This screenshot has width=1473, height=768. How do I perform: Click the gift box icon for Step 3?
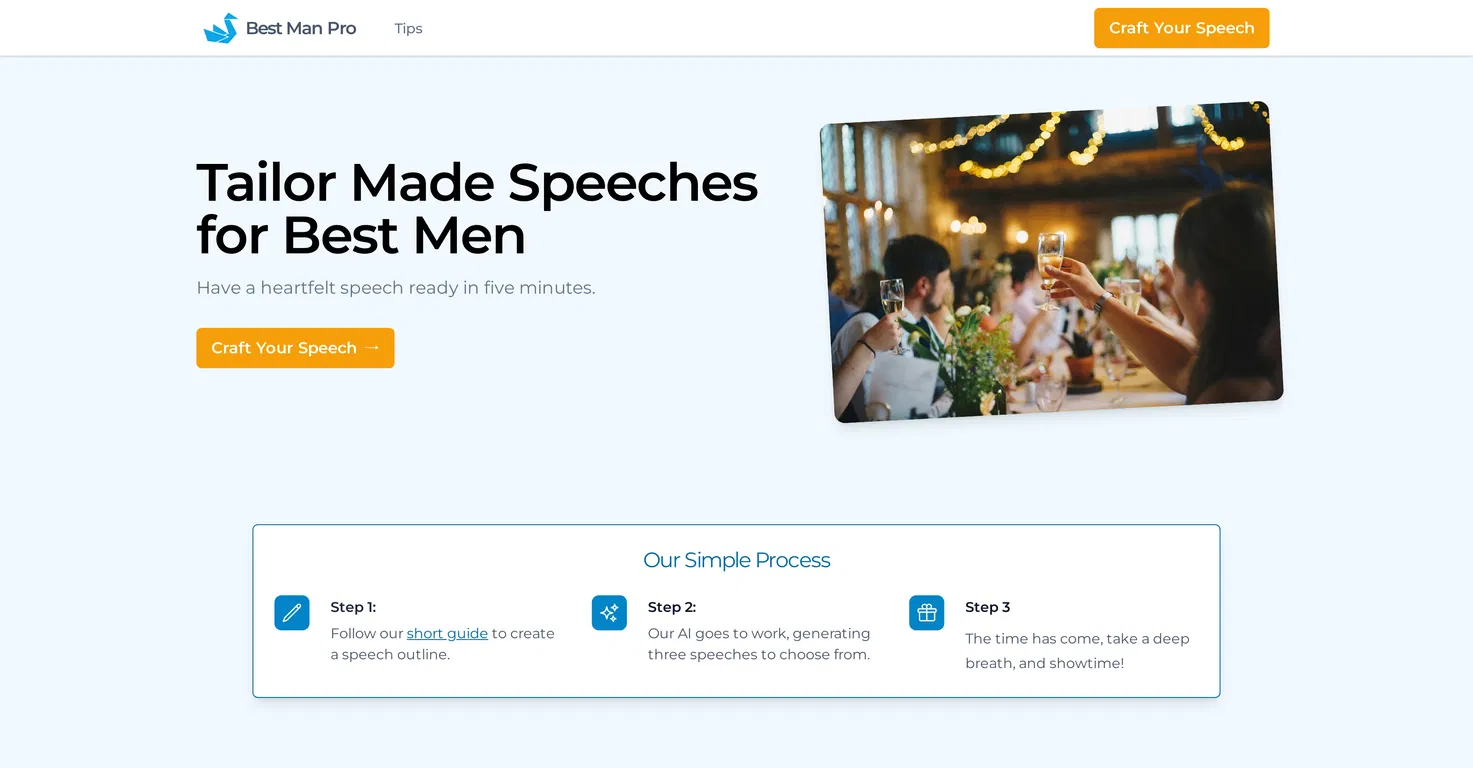926,613
